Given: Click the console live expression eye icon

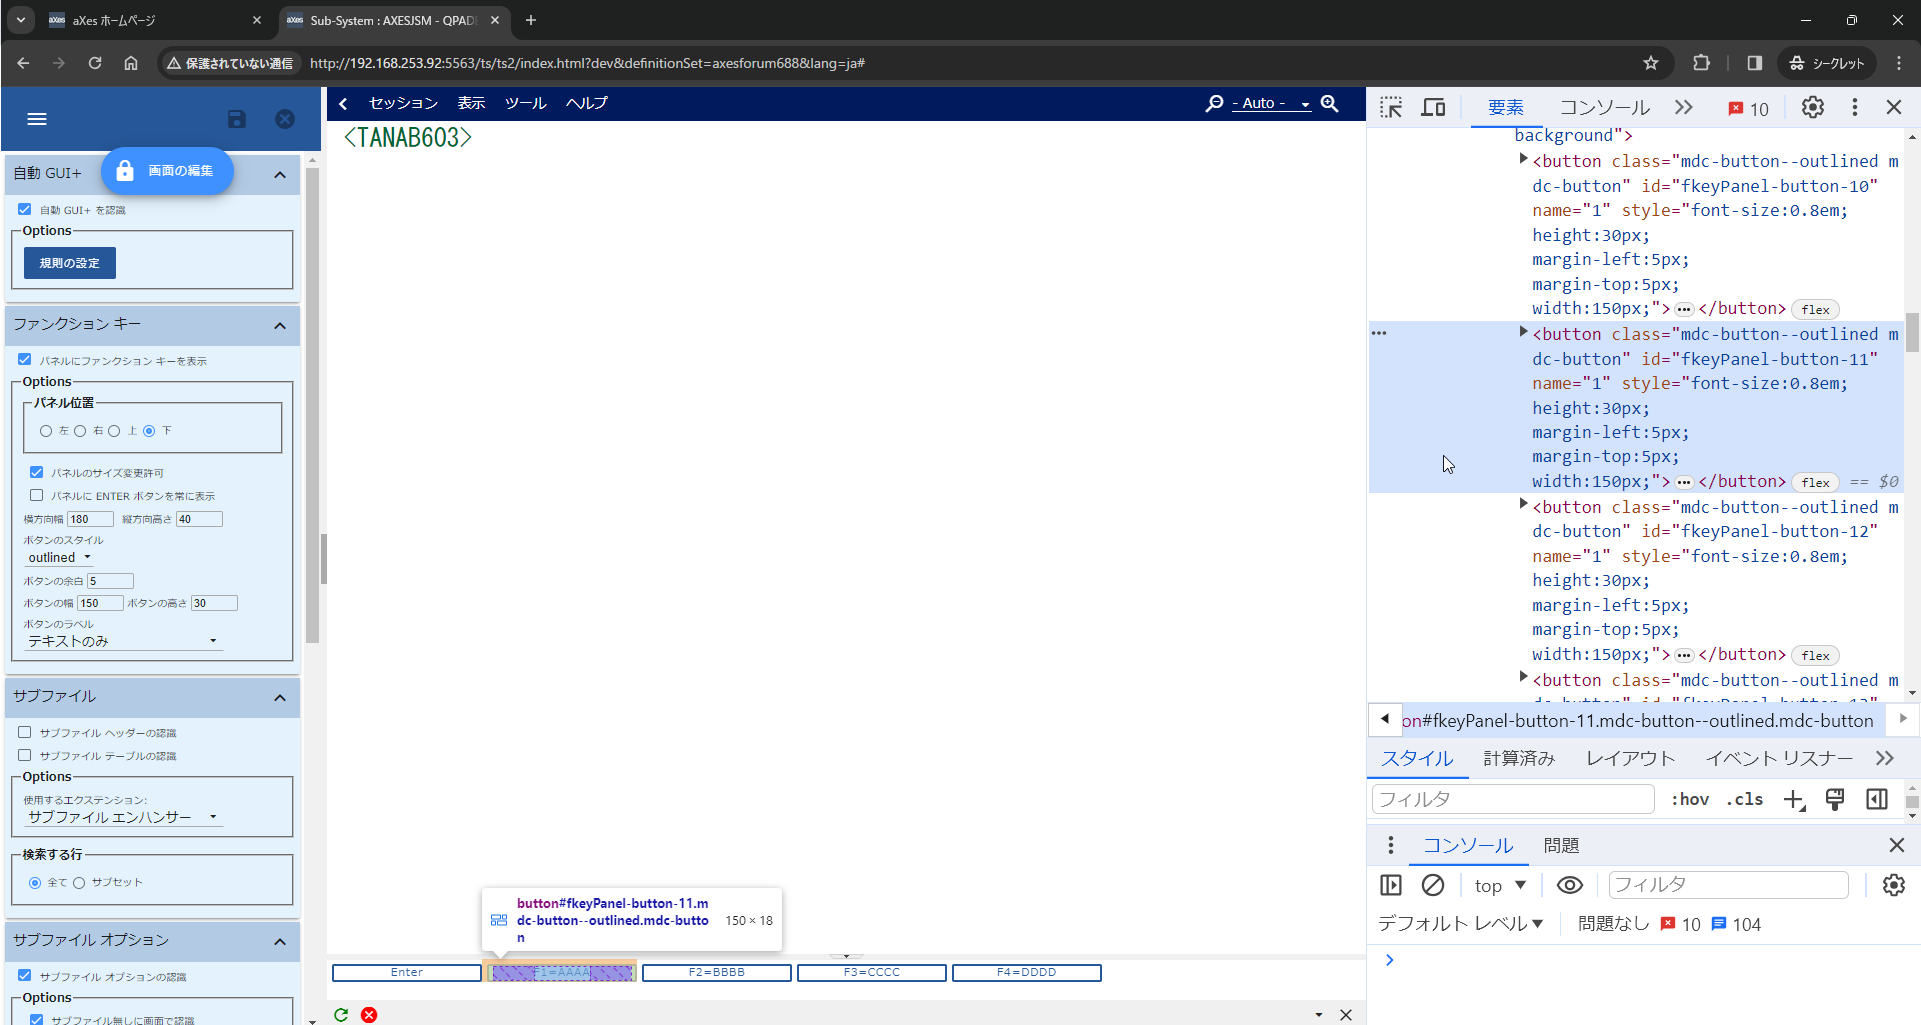Looking at the screenshot, I should tap(1569, 885).
